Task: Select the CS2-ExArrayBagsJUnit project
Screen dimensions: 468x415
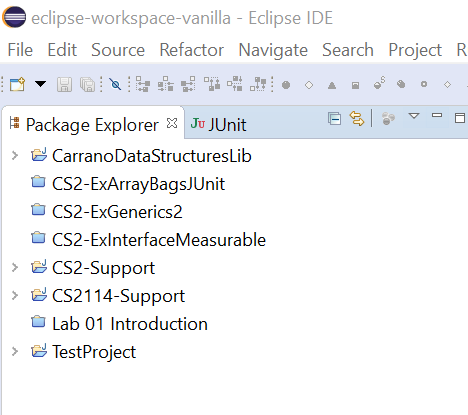Action: 138,184
